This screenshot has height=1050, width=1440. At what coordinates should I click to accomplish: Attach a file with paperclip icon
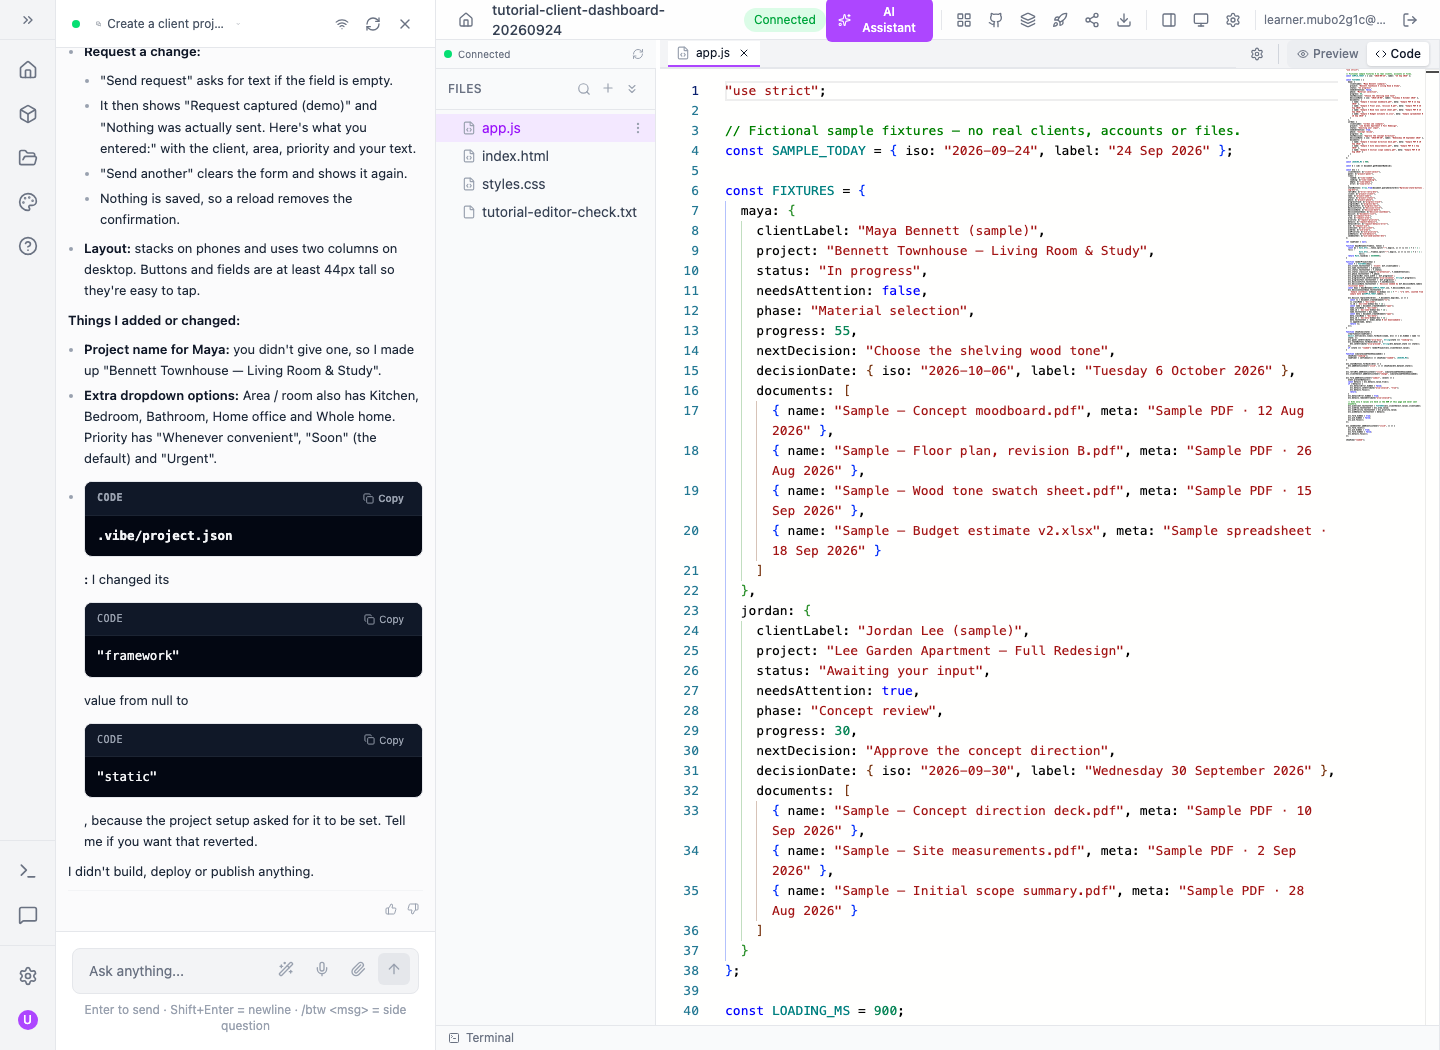(x=358, y=969)
